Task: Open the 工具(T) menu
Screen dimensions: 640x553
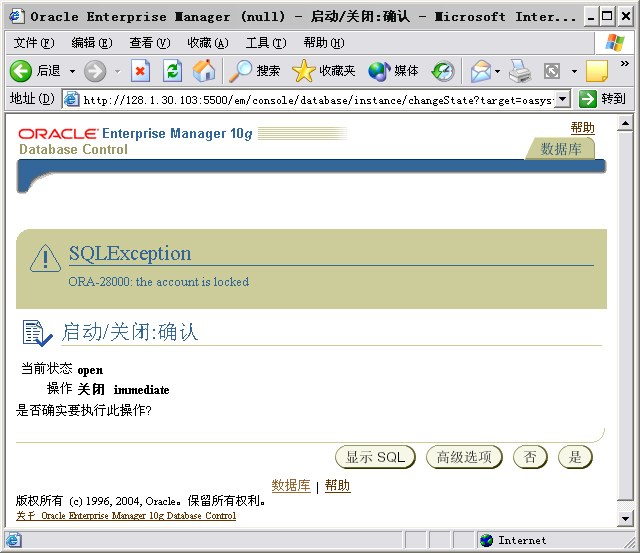Action: tap(266, 42)
